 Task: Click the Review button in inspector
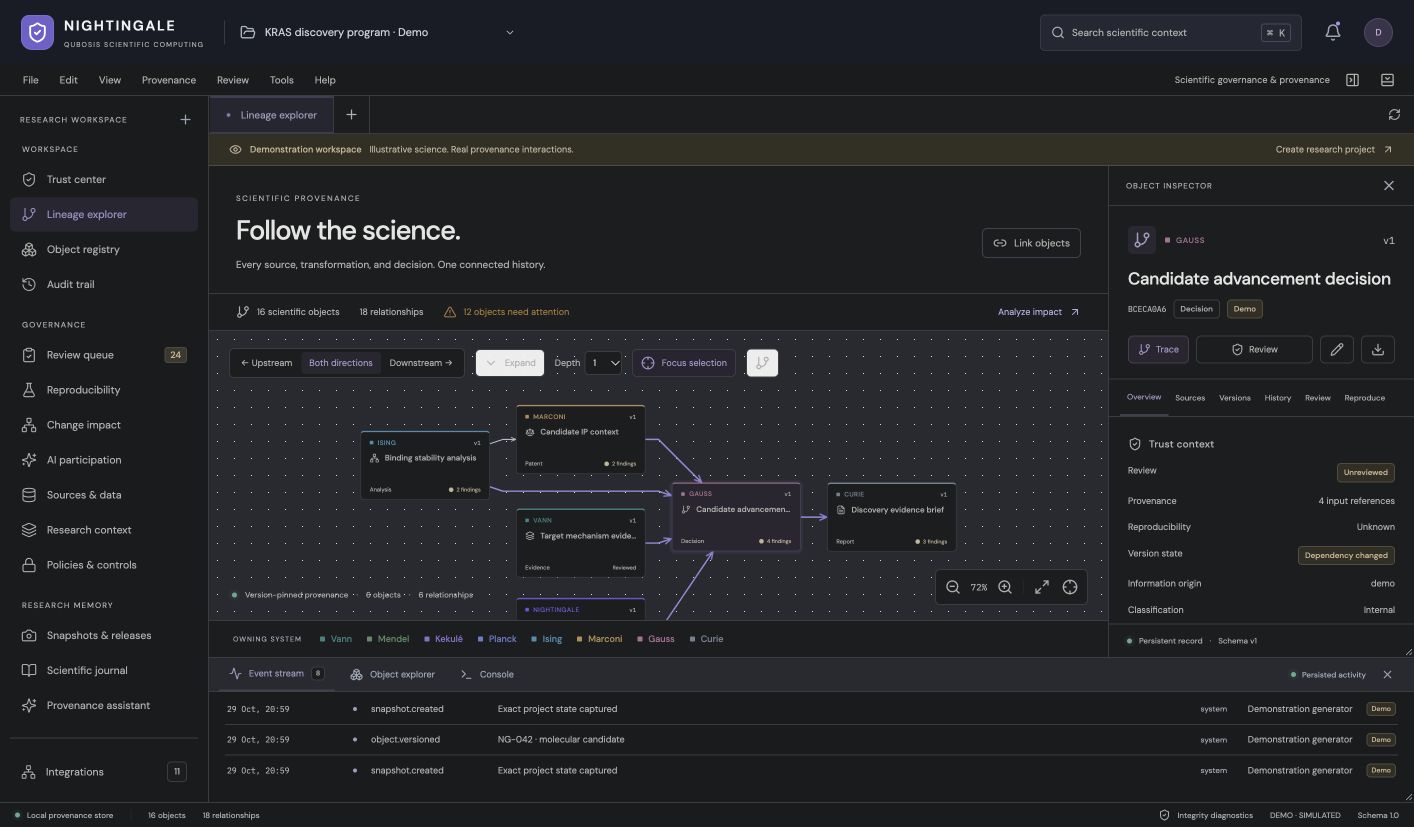pyautogui.click(x=1254, y=349)
